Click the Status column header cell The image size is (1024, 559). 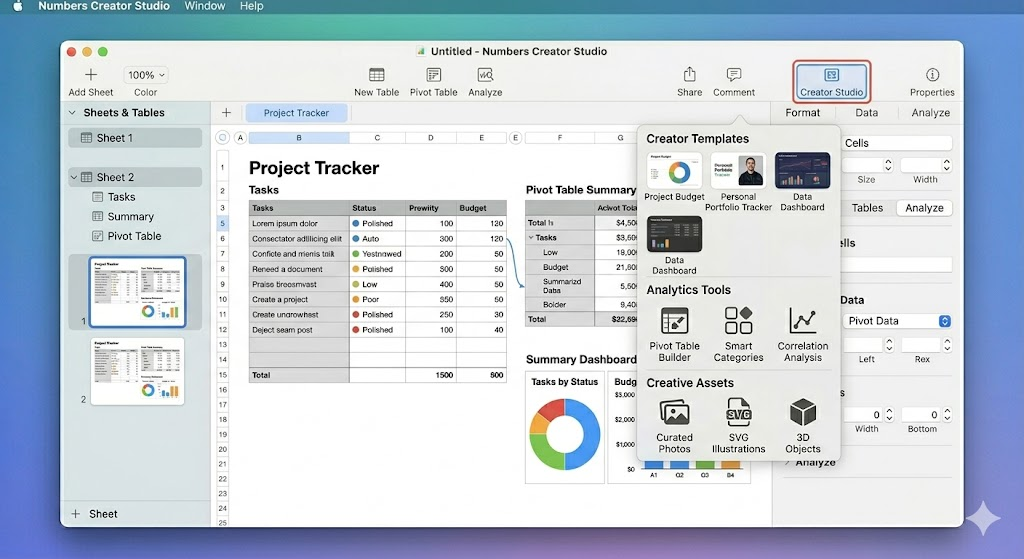377,208
